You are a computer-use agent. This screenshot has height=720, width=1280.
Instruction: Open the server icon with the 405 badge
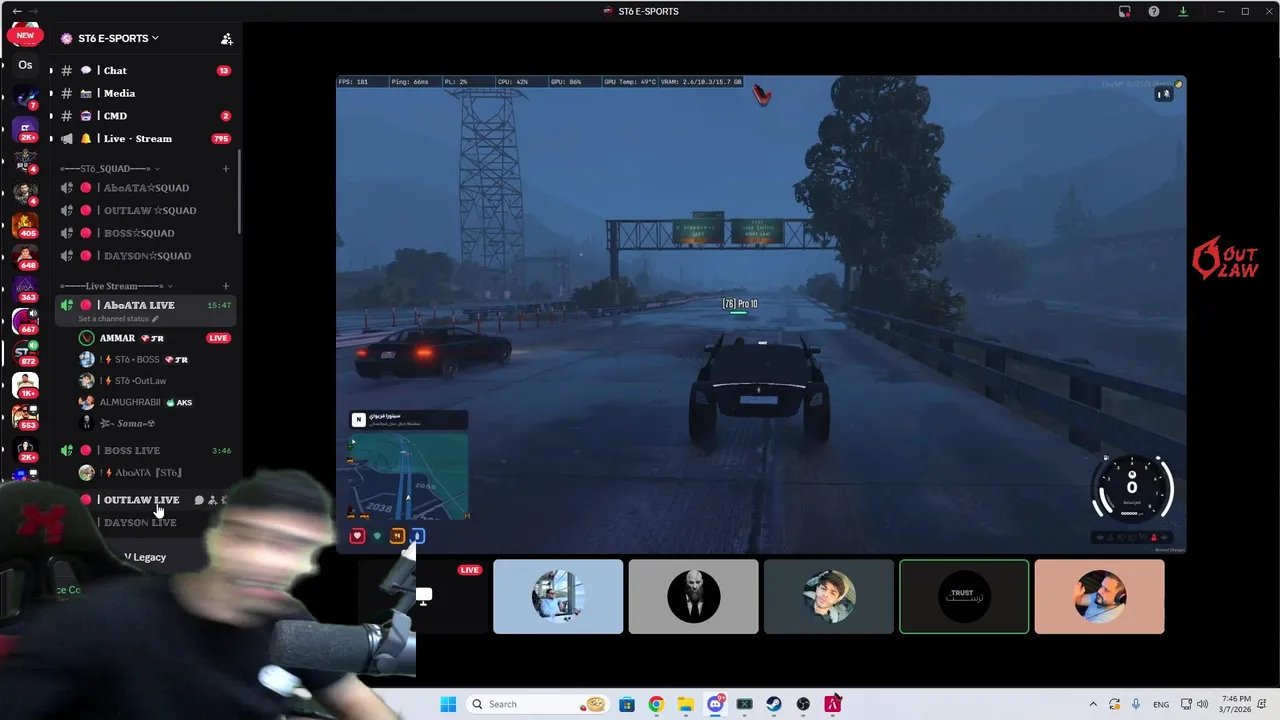point(25,225)
